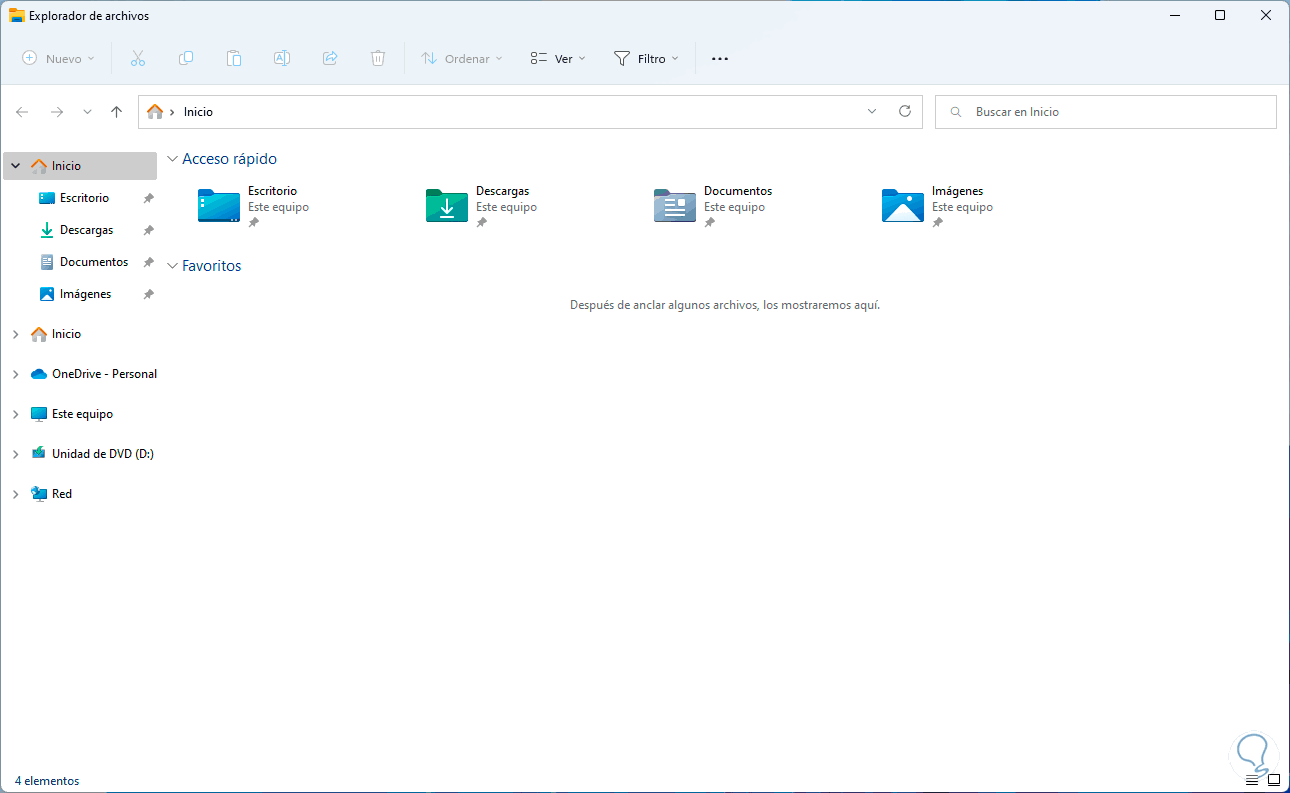1290x793 pixels.
Task: Select the Imágenes folder in Acceso rápido
Action: point(938,206)
